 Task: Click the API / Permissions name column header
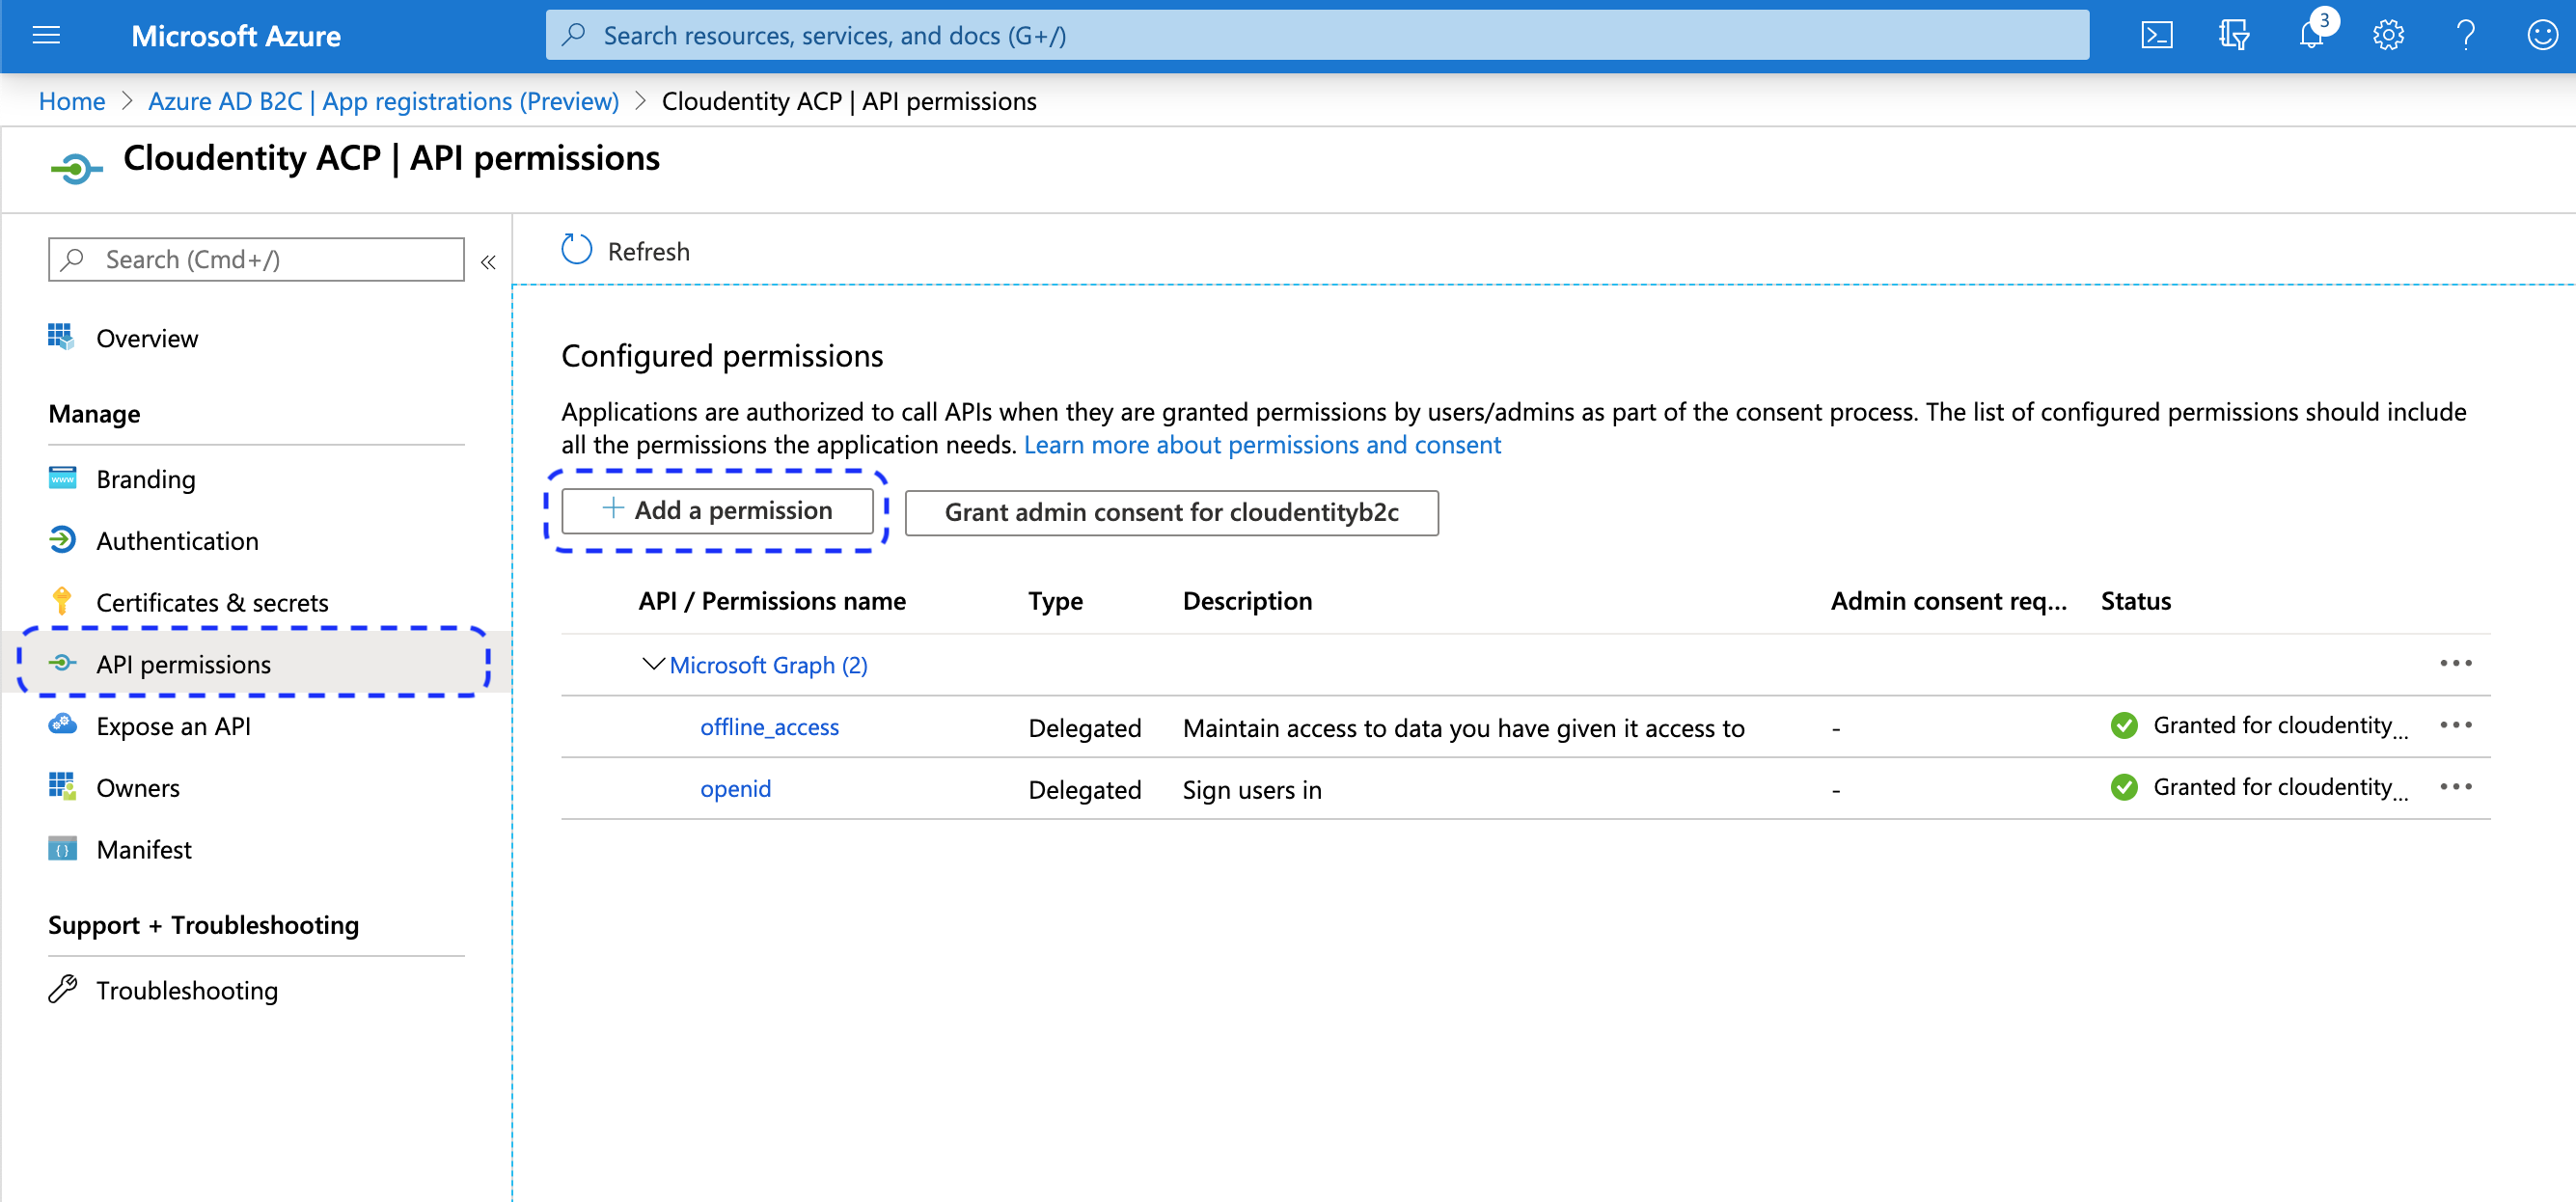pyautogui.click(x=771, y=601)
